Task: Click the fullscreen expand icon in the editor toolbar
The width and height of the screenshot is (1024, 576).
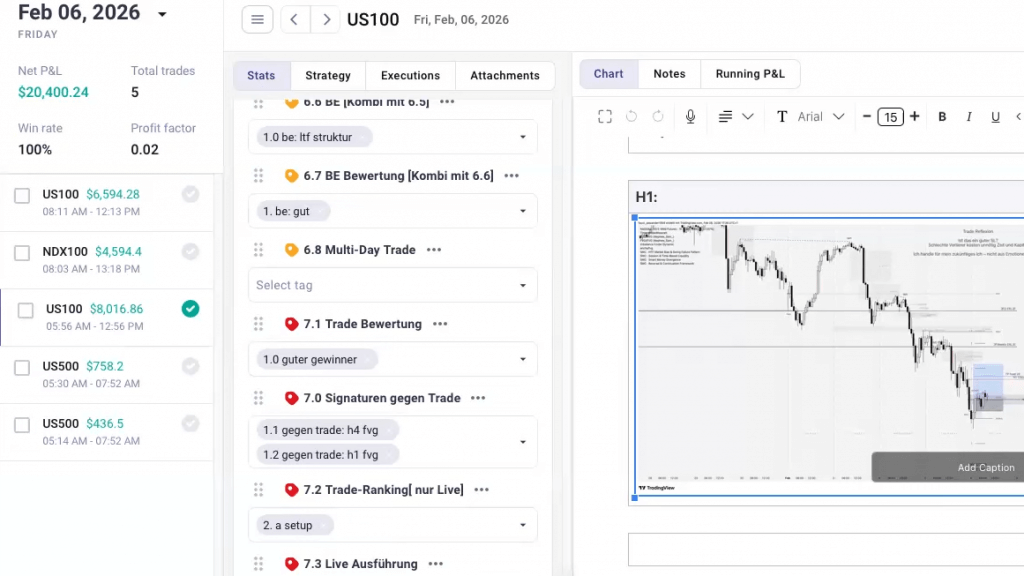Action: [604, 116]
